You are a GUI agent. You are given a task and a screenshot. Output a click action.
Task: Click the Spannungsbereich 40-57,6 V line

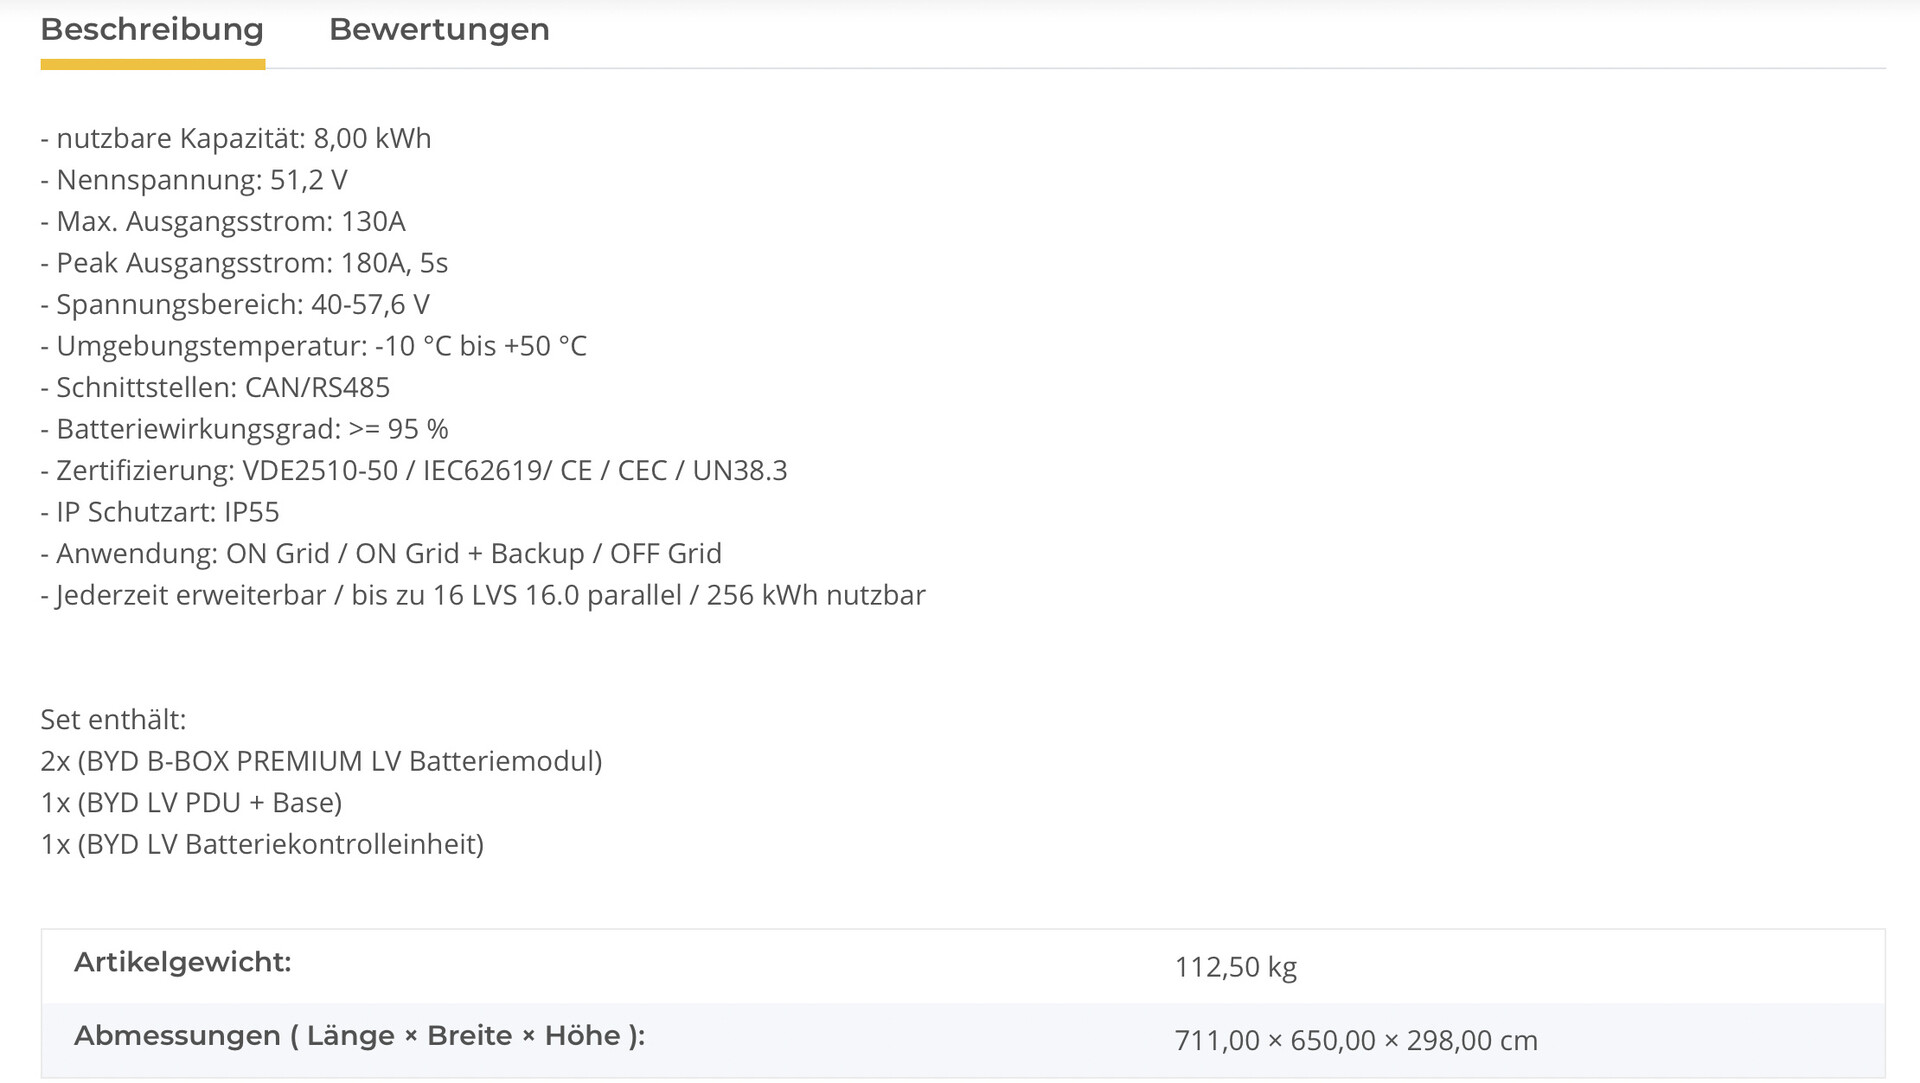[x=235, y=304]
